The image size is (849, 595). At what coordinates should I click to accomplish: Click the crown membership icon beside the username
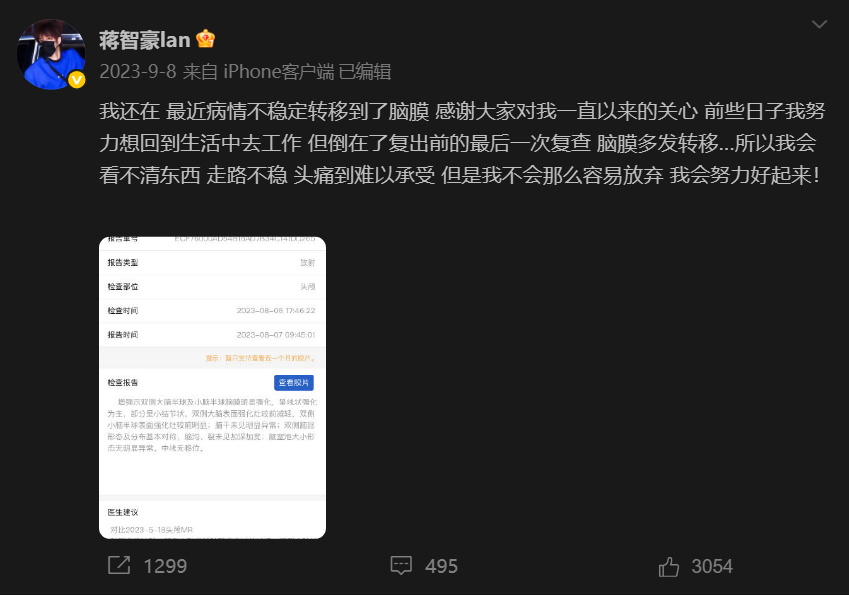205,39
